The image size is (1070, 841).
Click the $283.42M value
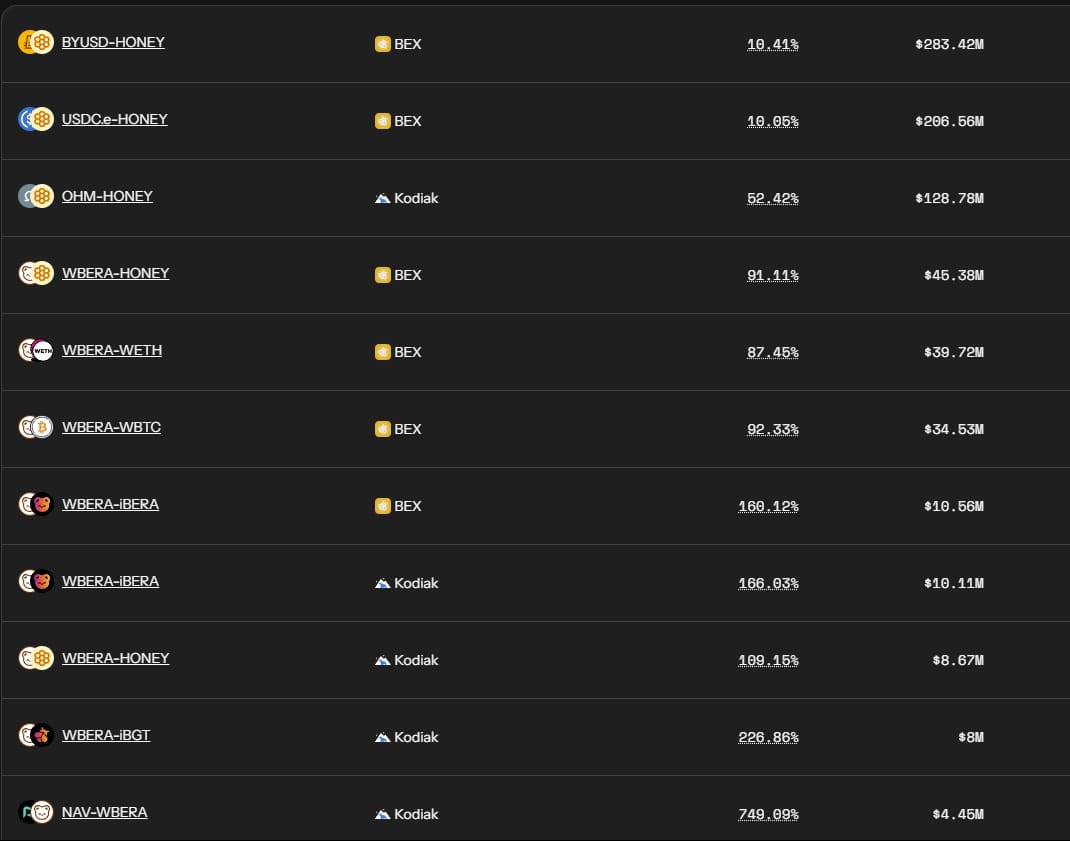coord(949,44)
